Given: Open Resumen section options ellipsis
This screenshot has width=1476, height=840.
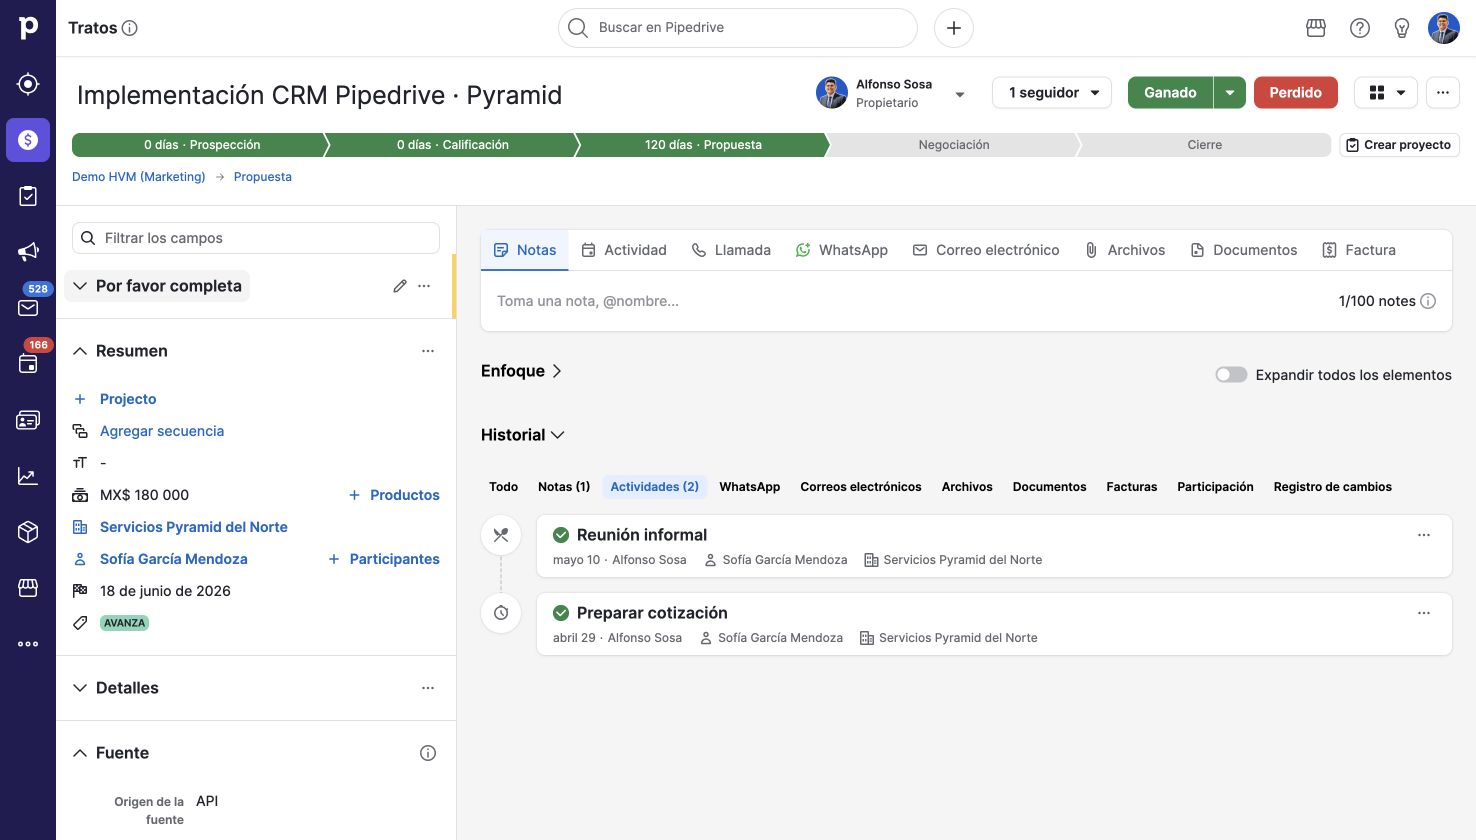Looking at the screenshot, I should coord(428,351).
